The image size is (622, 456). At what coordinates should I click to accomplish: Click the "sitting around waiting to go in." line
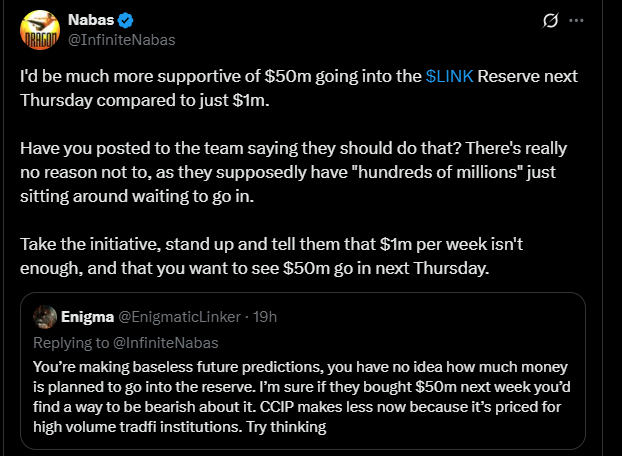coord(137,196)
